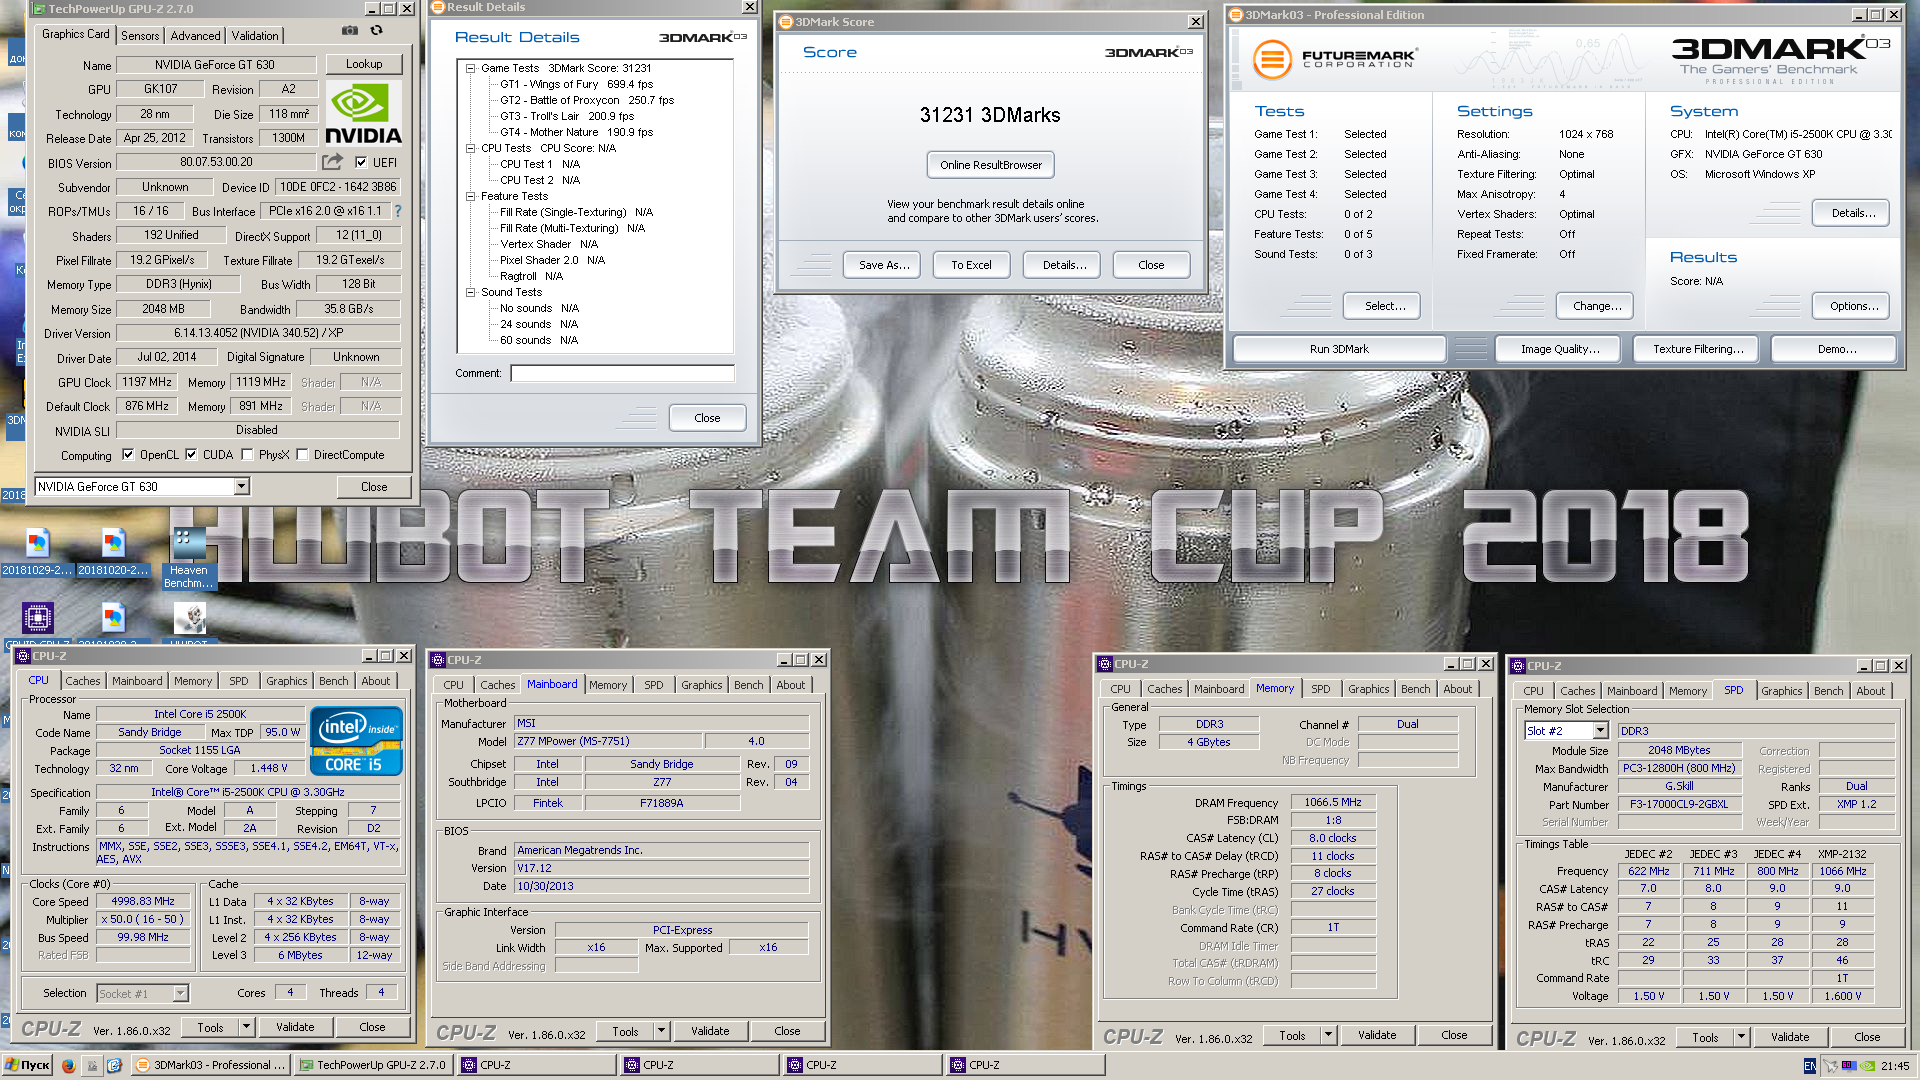Click the Run 3DMark button

pos(1339,349)
